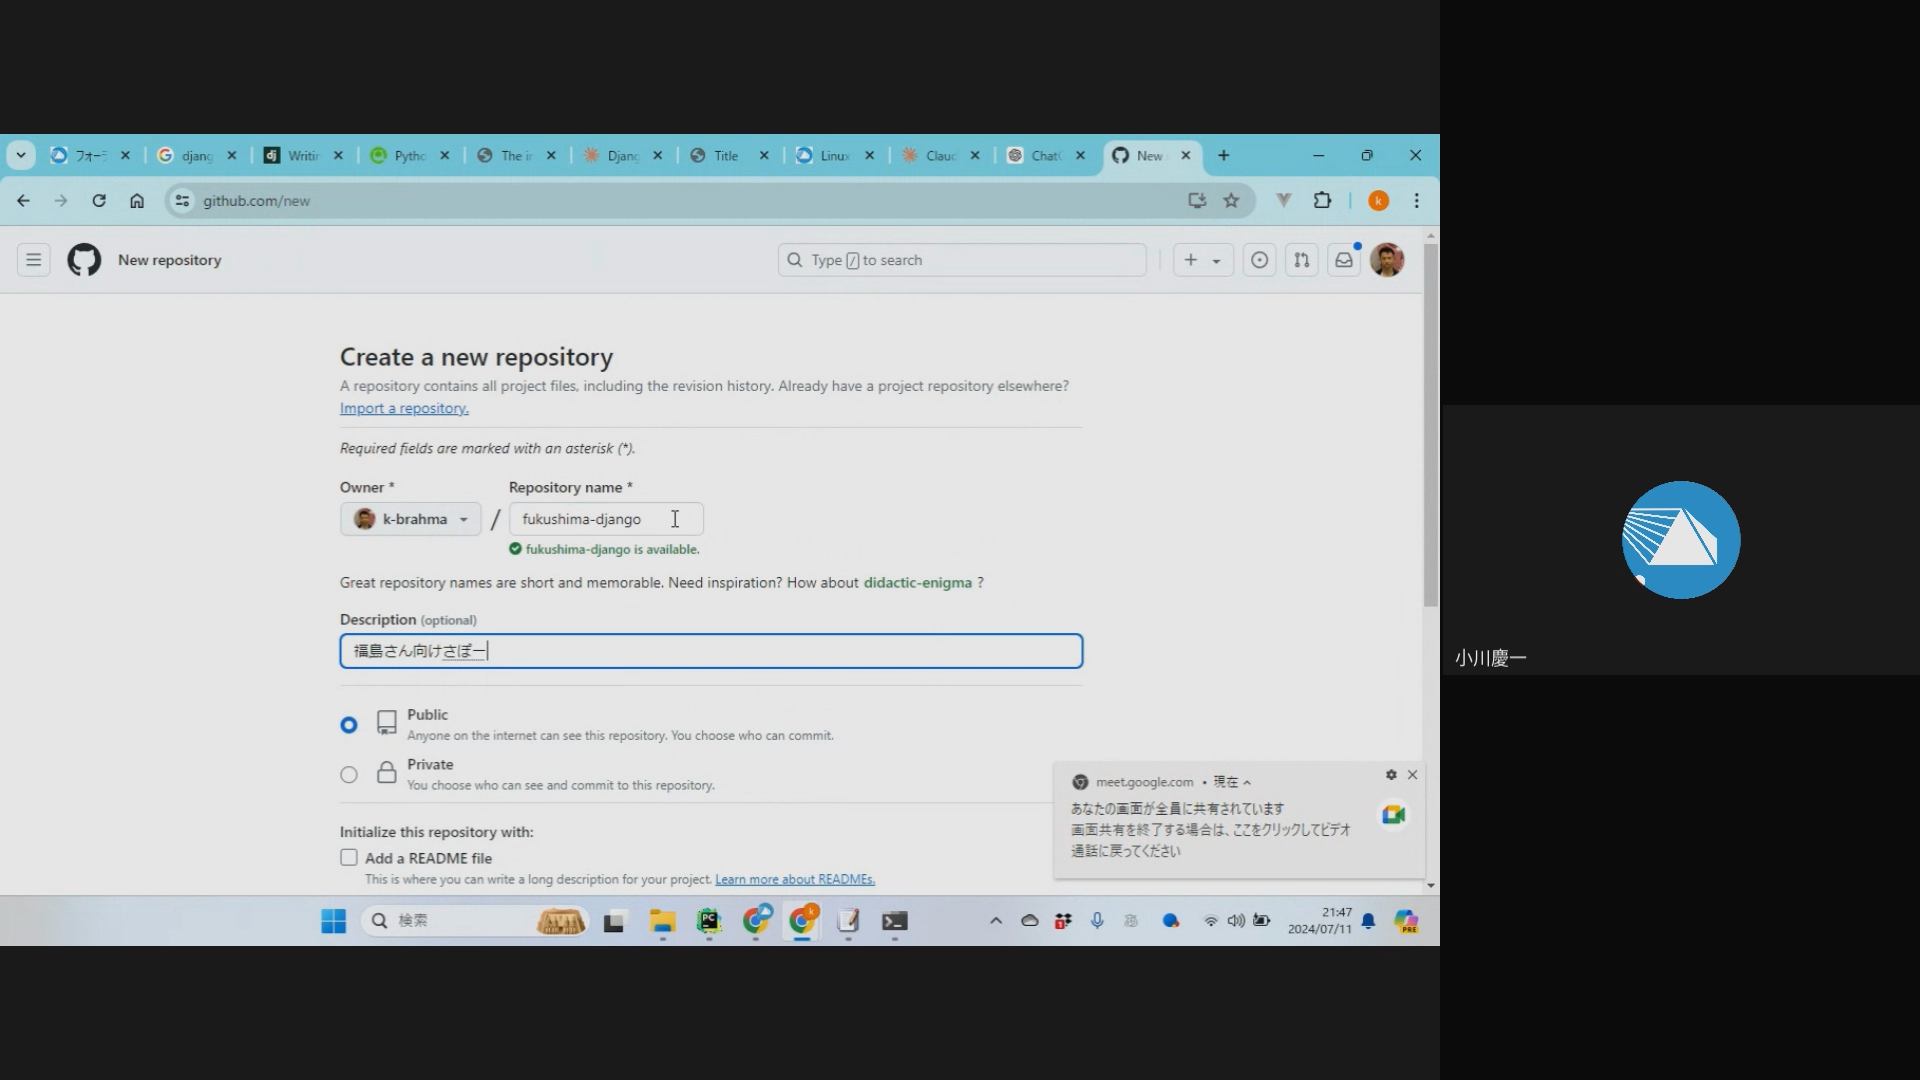This screenshot has height=1080, width=1920.
Task: Follow the Import a repository link
Action: tap(404, 408)
